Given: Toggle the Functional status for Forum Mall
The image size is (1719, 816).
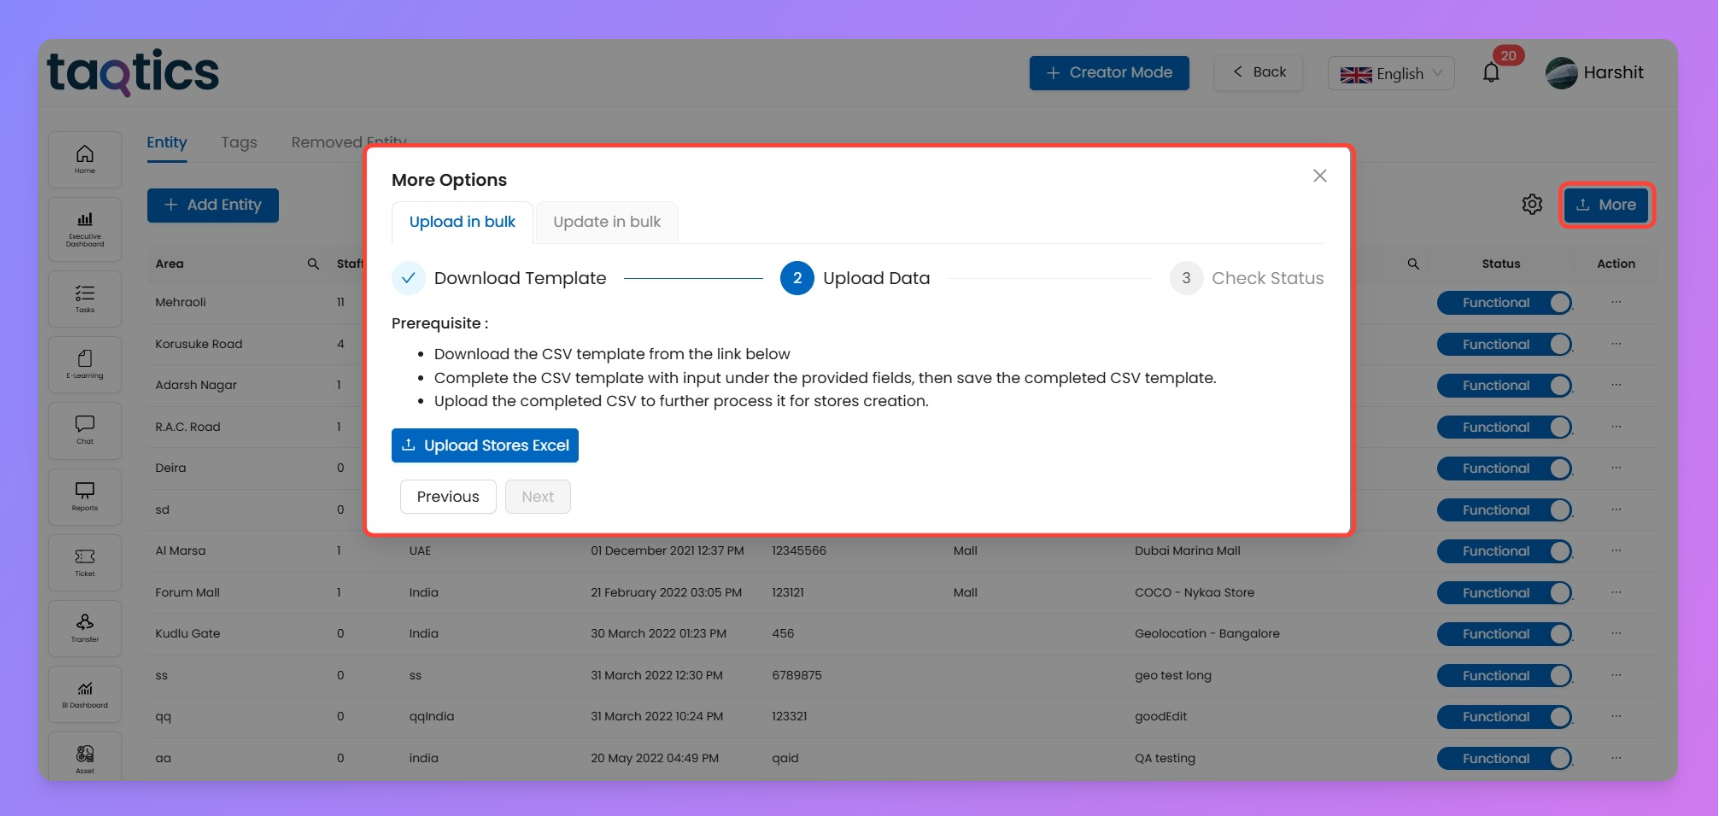Looking at the screenshot, I should point(1504,594).
